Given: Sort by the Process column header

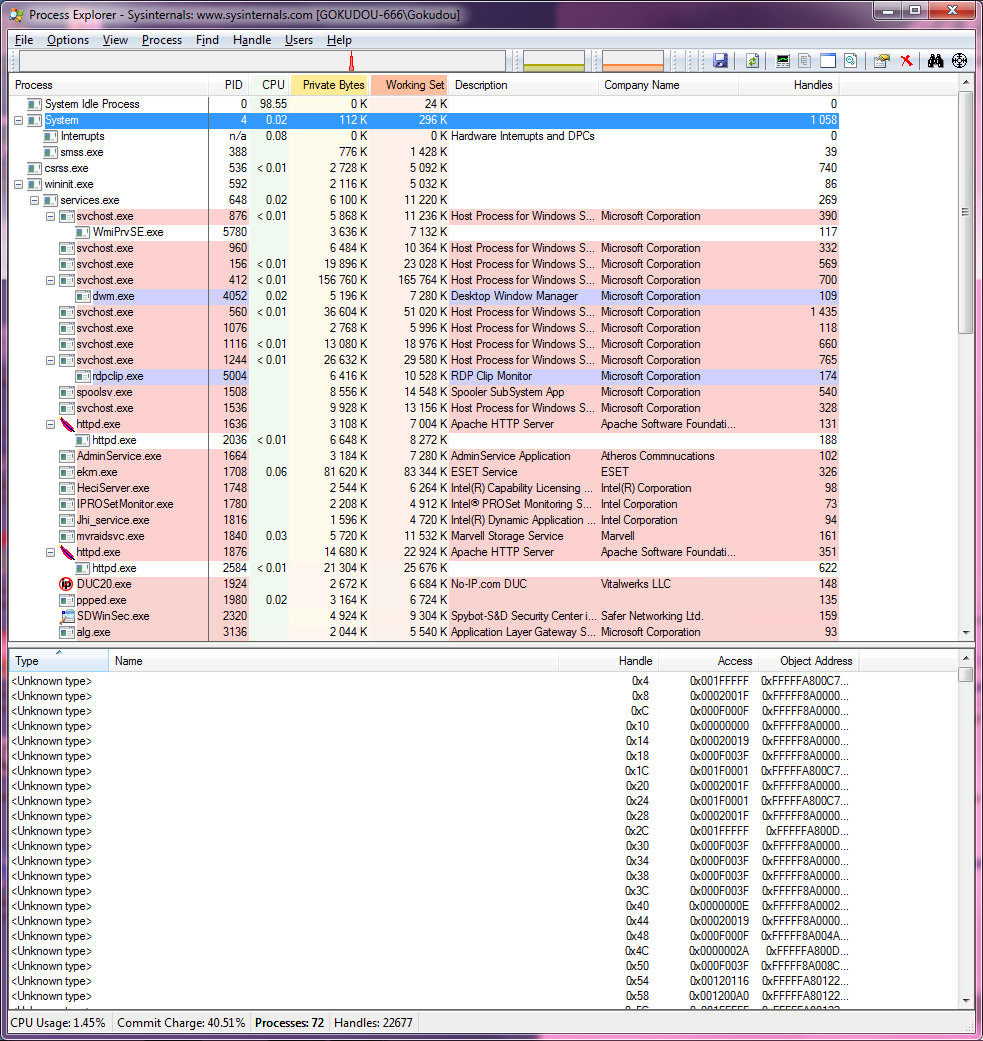Looking at the screenshot, I should coord(109,85).
